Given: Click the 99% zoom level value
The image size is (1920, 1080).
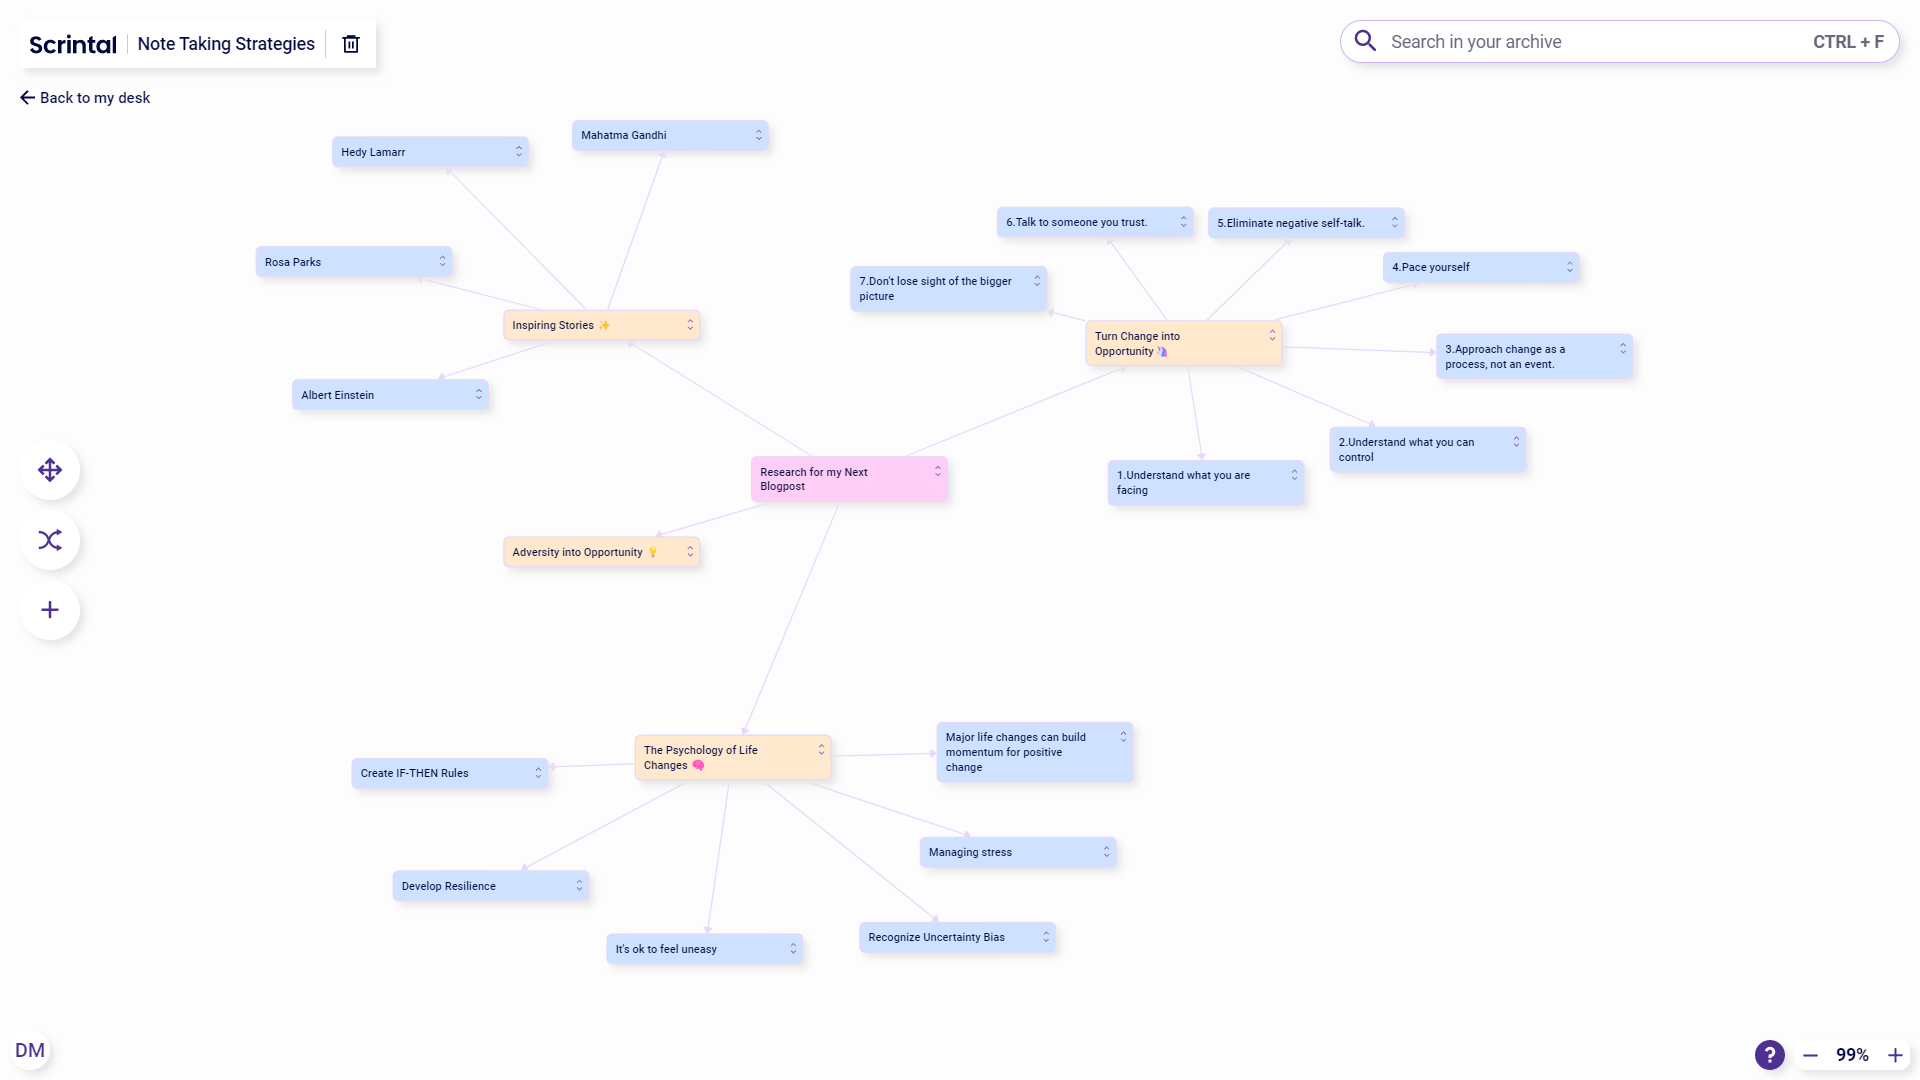Looking at the screenshot, I should coord(1852,1055).
